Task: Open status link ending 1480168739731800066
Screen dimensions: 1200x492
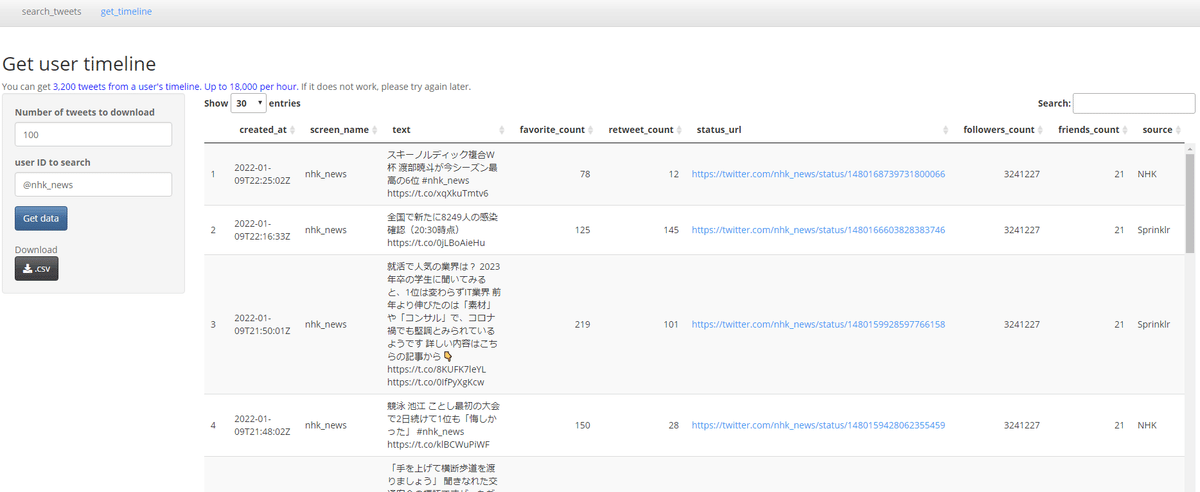Action: (x=818, y=174)
